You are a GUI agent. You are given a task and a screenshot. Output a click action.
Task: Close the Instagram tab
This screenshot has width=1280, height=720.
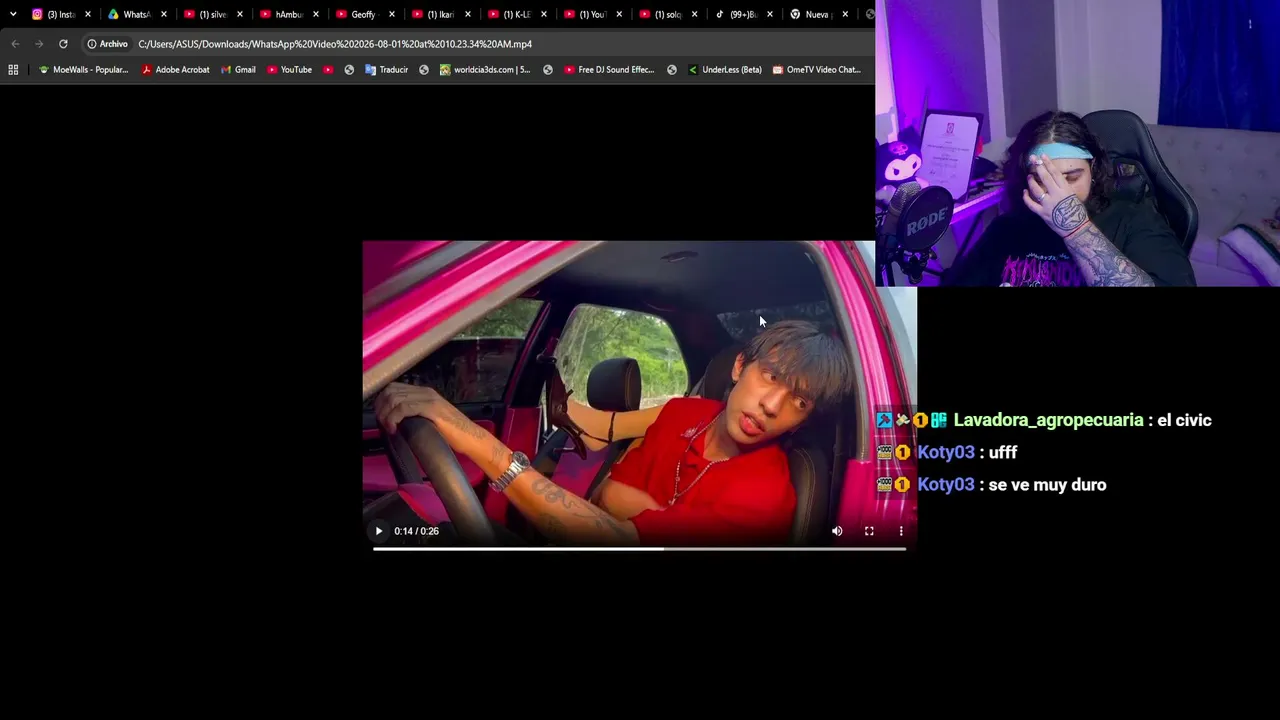(x=88, y=14)
